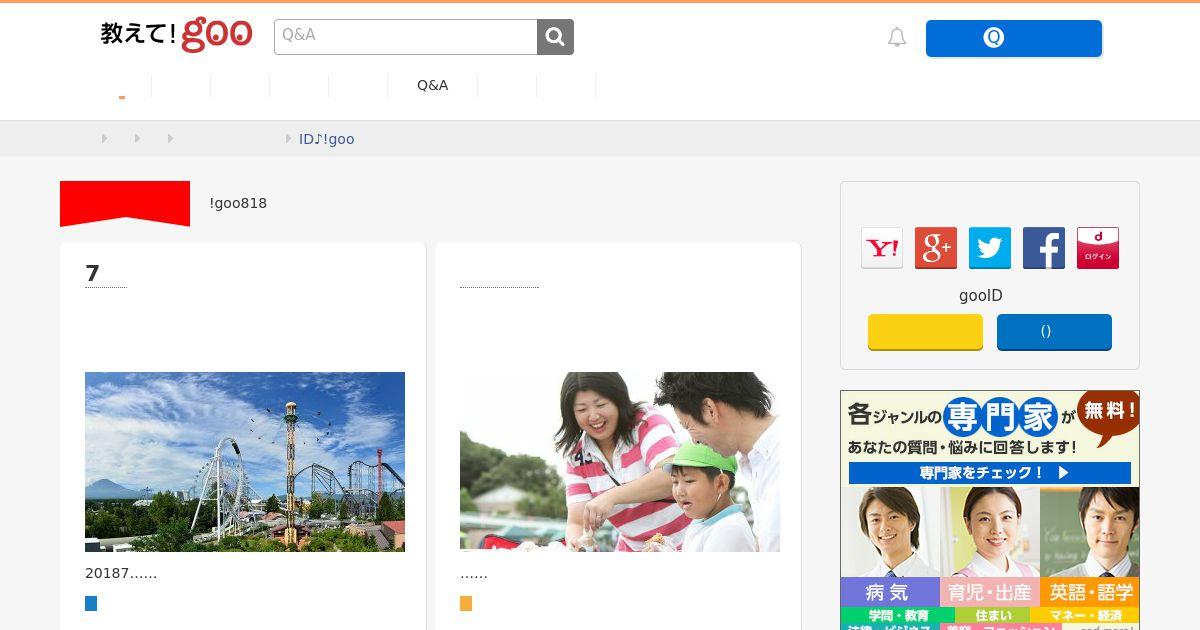1200x630 pixels.
Task: Select the 病気 category in the ad
Action: click(x=890, y=592)
